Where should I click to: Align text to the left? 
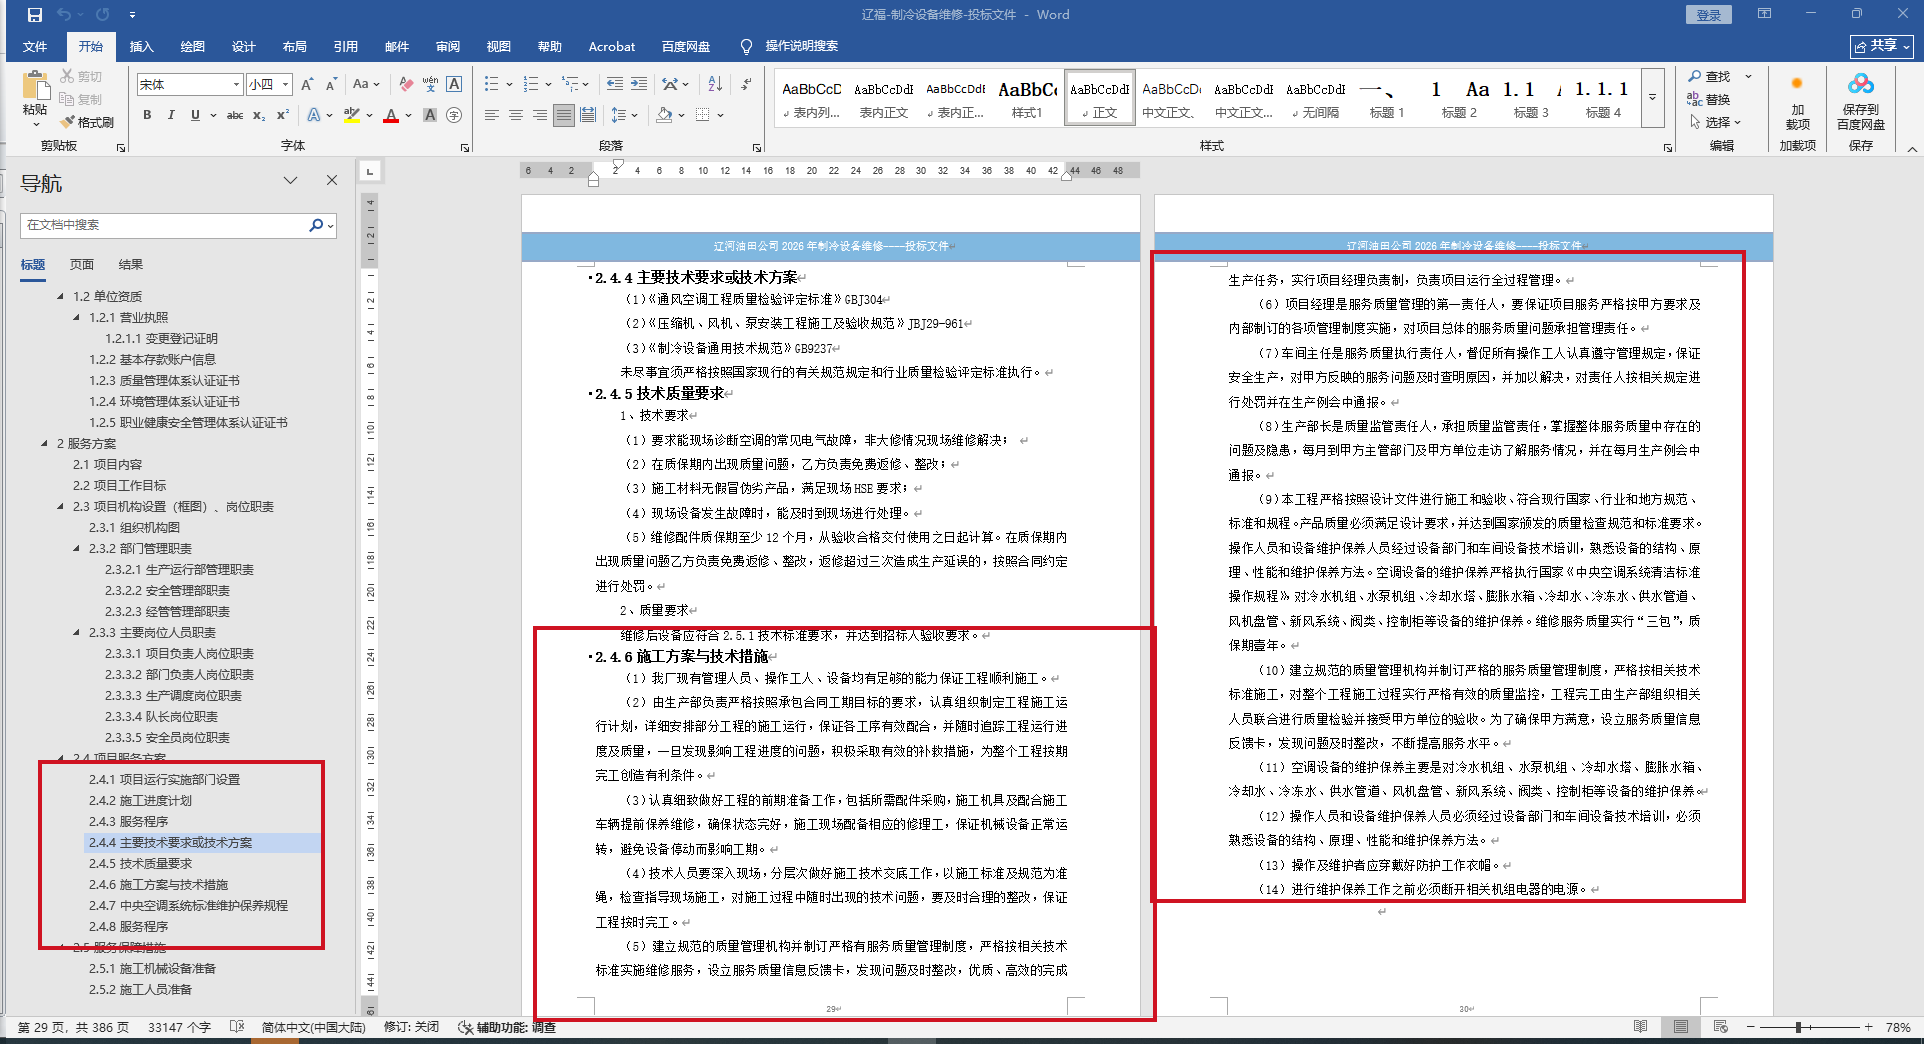(x=492, y=115)
